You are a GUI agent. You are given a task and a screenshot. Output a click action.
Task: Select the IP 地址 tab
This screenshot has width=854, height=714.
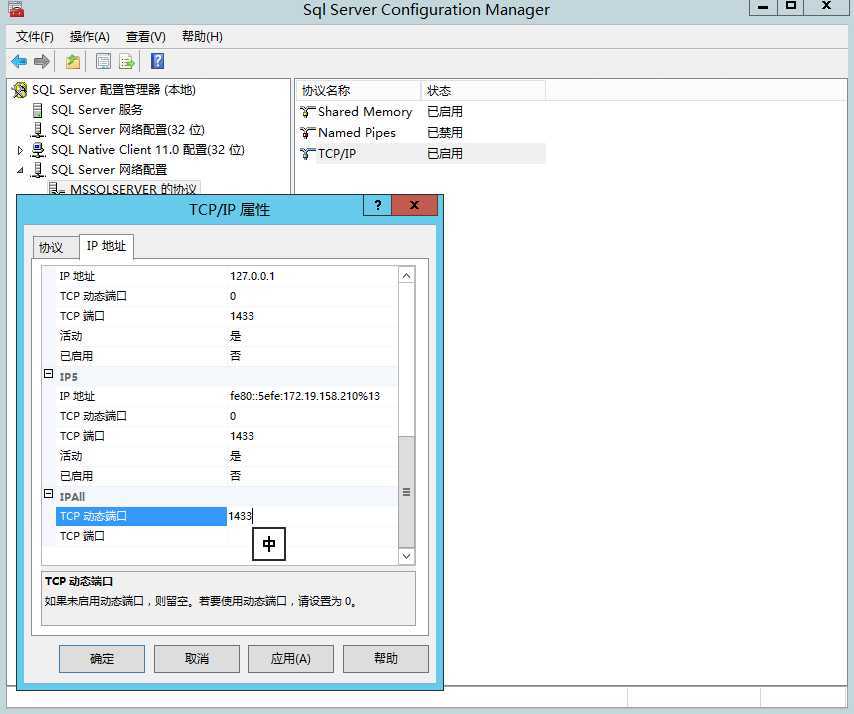[x=106, y=246]
